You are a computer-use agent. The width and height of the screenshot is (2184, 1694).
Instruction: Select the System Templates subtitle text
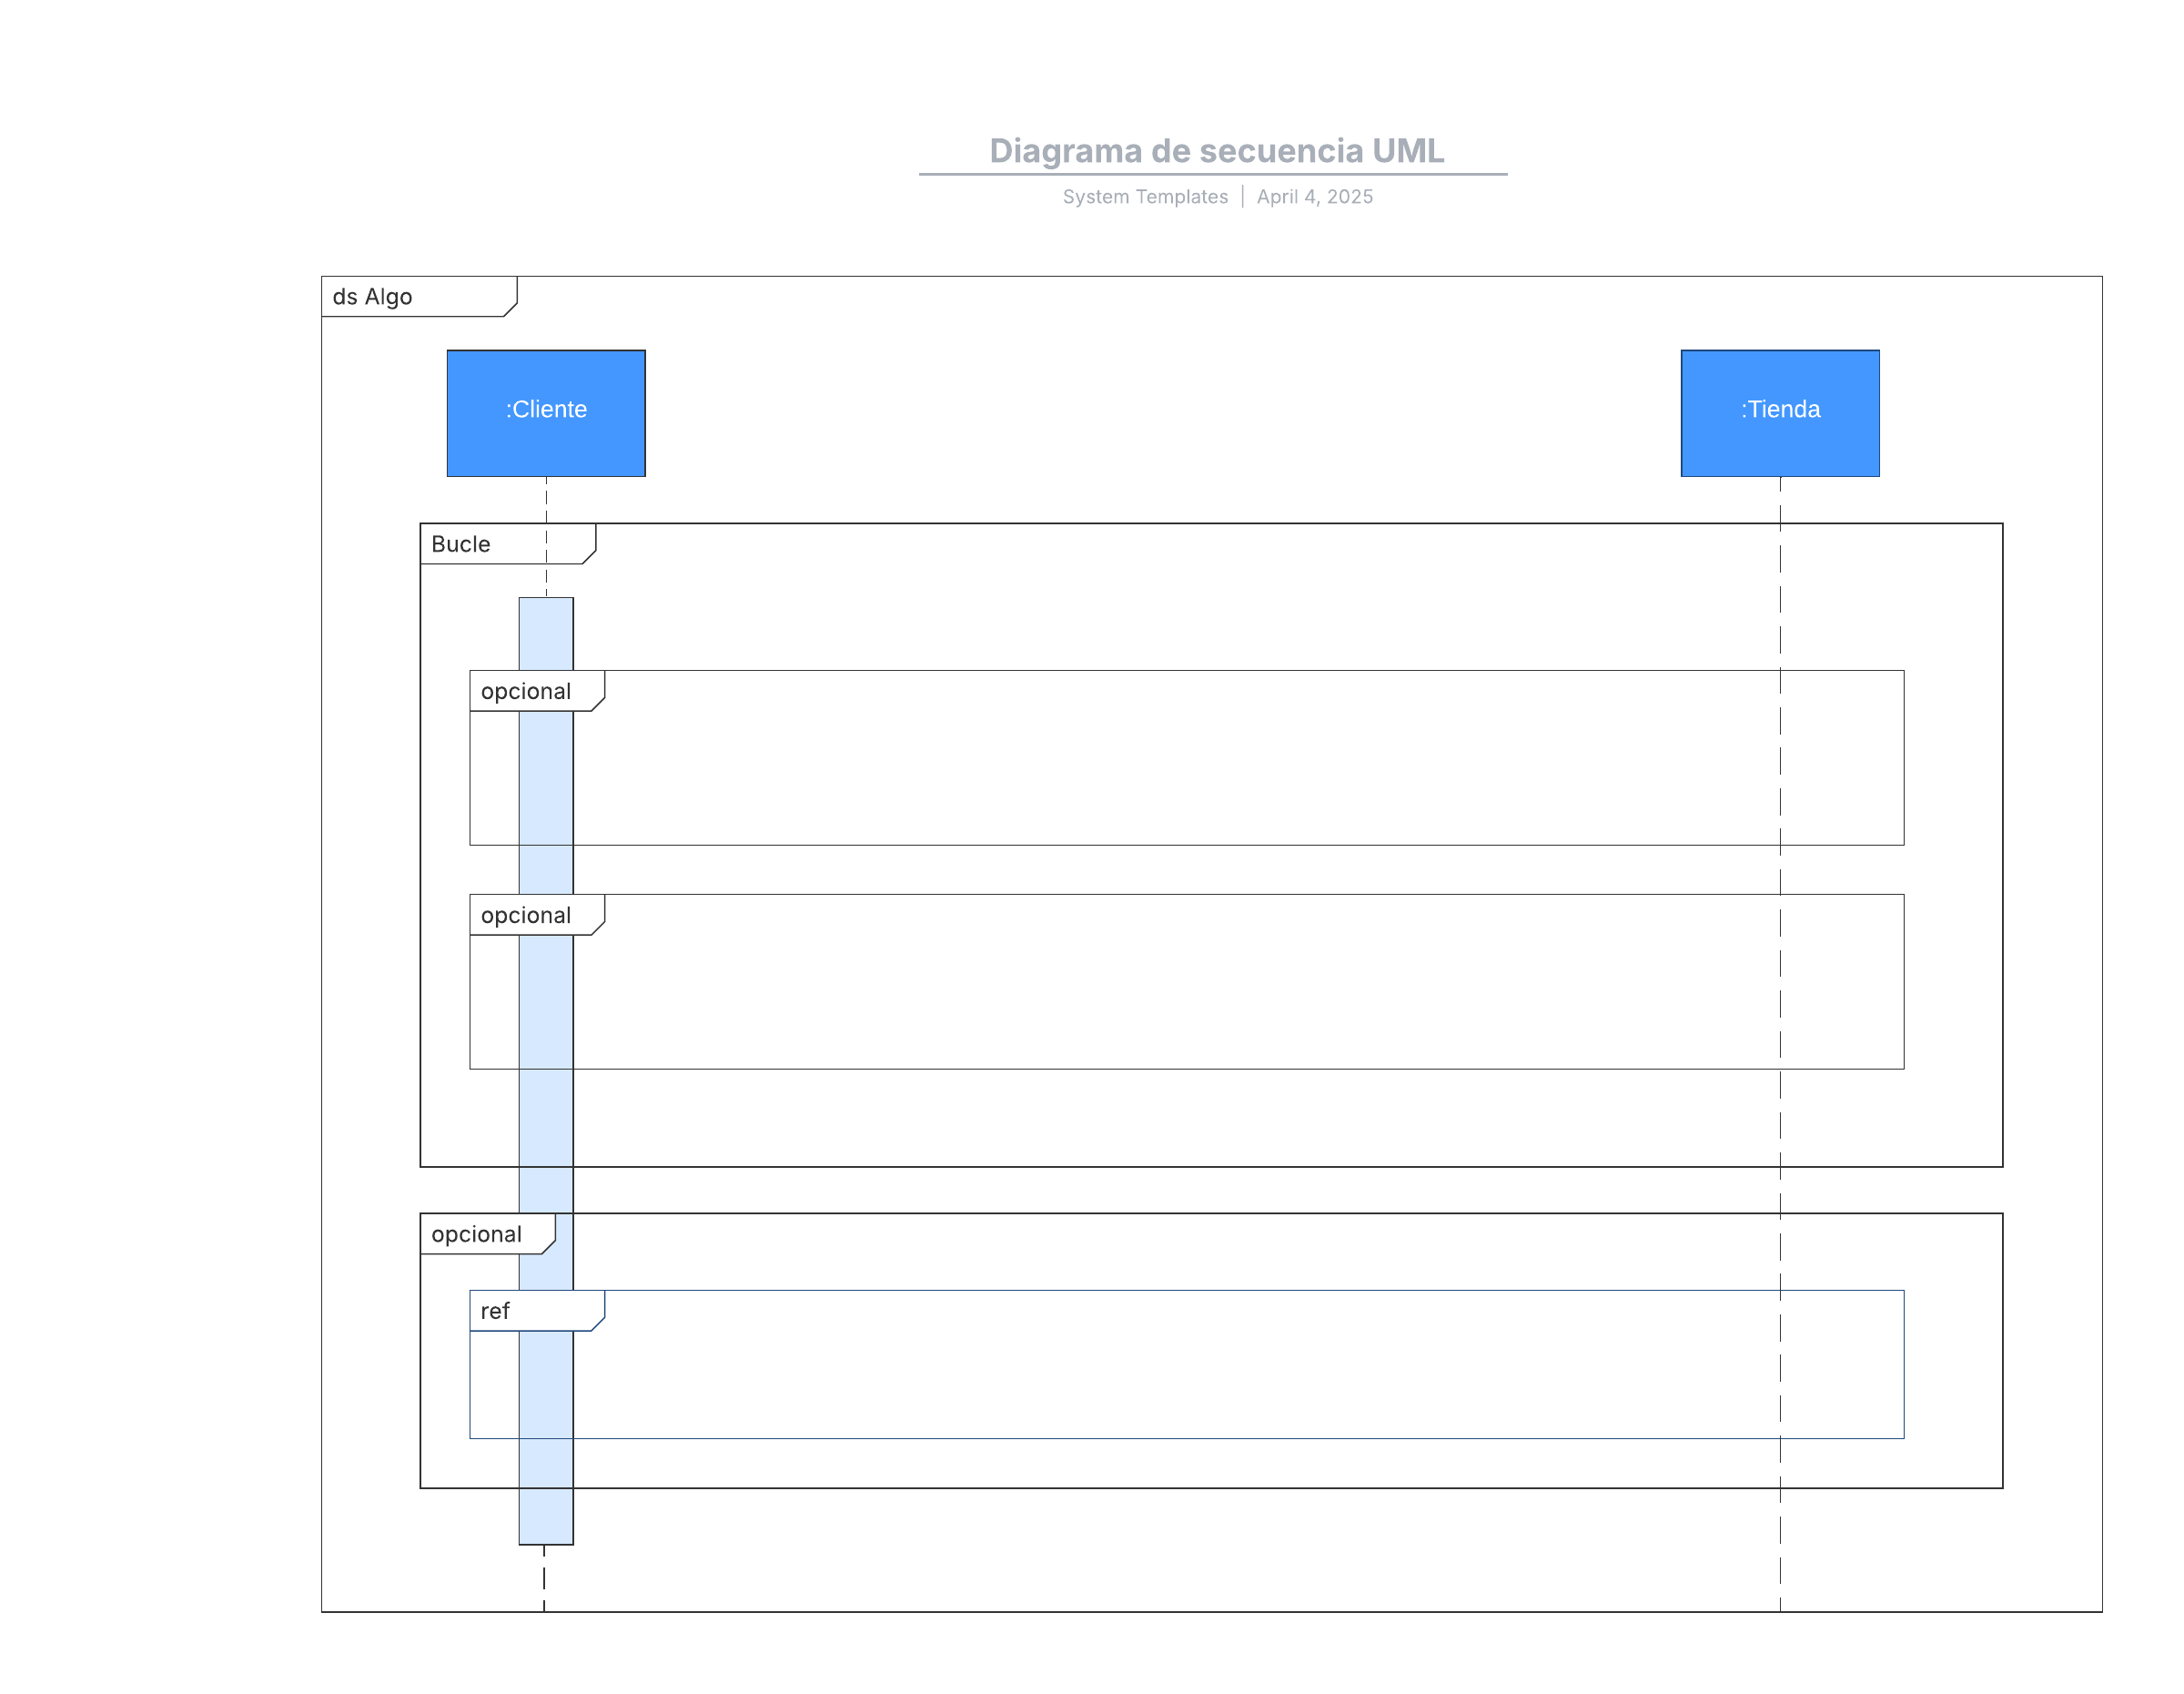pyautogui.click(x=1144, y=197)
